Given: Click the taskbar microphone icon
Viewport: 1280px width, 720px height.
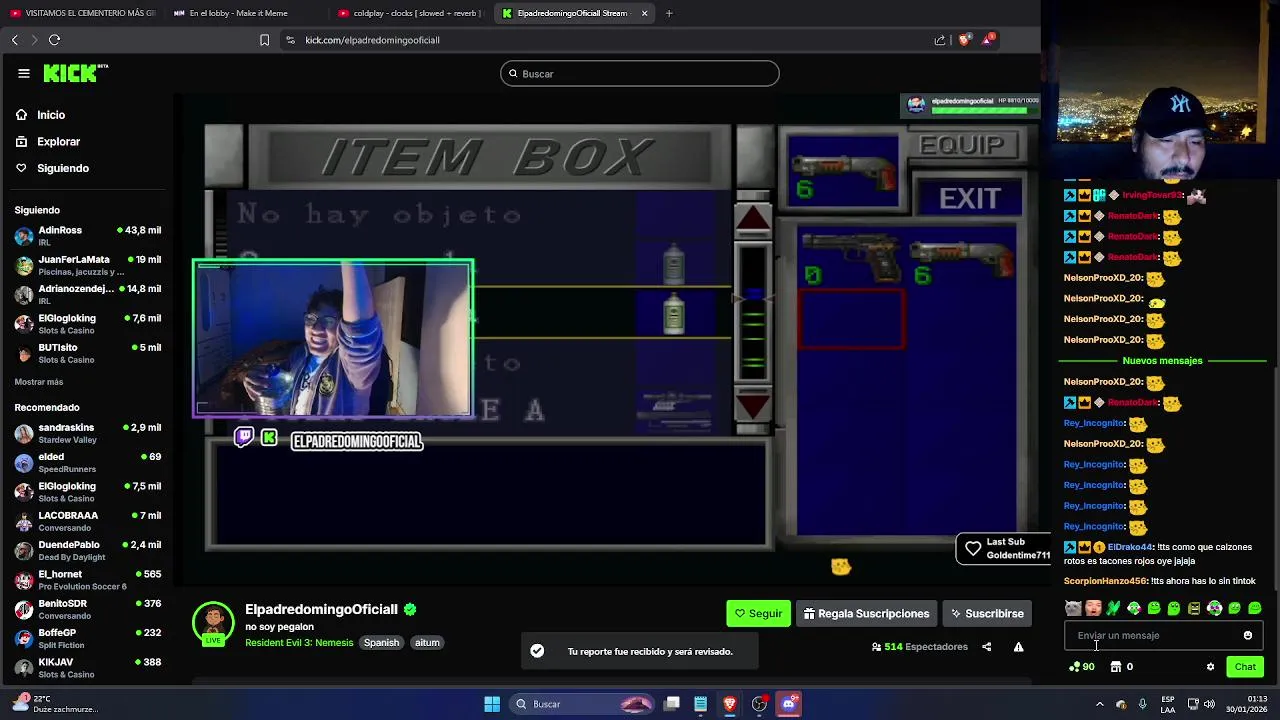Looking at the screenshot, I should 1142,704.
